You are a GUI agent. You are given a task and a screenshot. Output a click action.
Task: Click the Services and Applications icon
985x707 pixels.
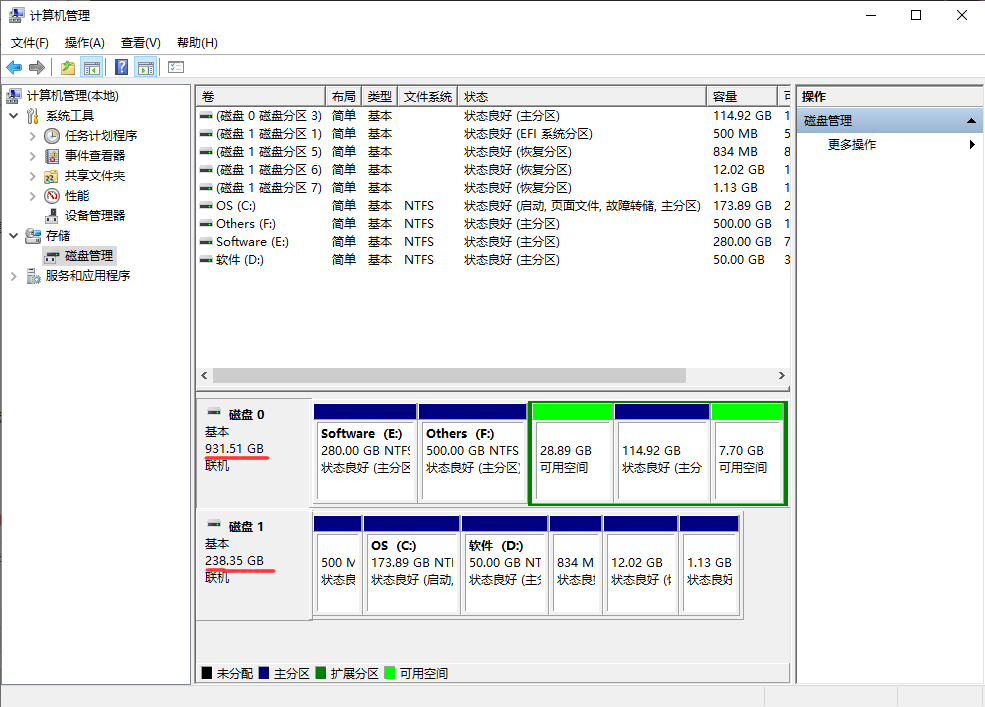33,276
